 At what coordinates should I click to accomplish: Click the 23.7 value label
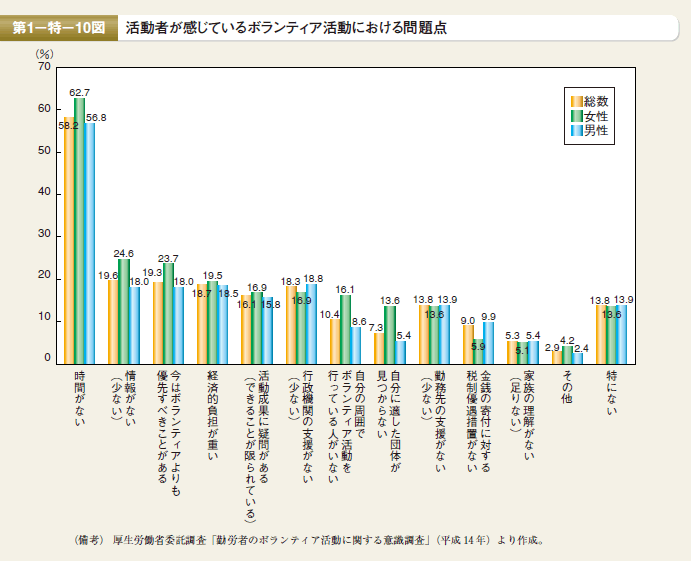click(168, 258)
